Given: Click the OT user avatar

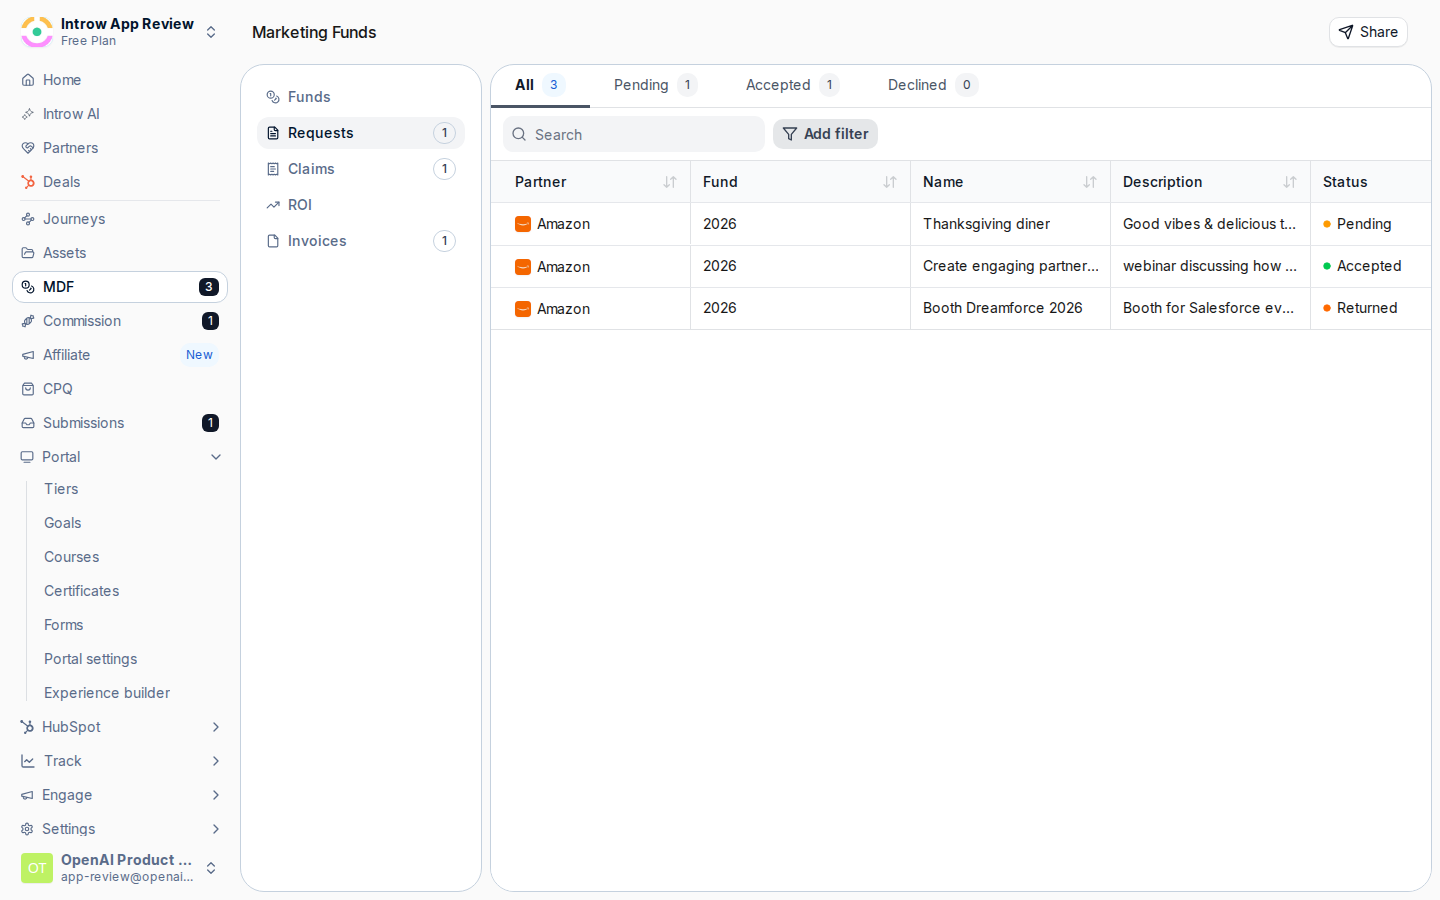Looking at the screenshot, I should [x=37, y=868].
